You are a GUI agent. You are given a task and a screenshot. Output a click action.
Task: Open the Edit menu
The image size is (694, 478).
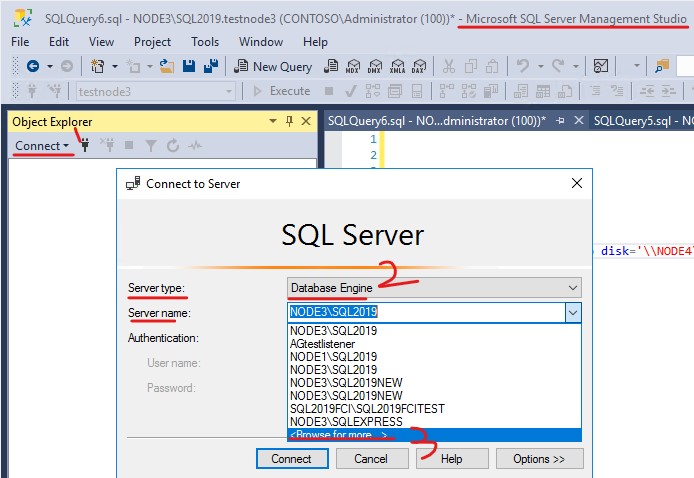(59, 42)
